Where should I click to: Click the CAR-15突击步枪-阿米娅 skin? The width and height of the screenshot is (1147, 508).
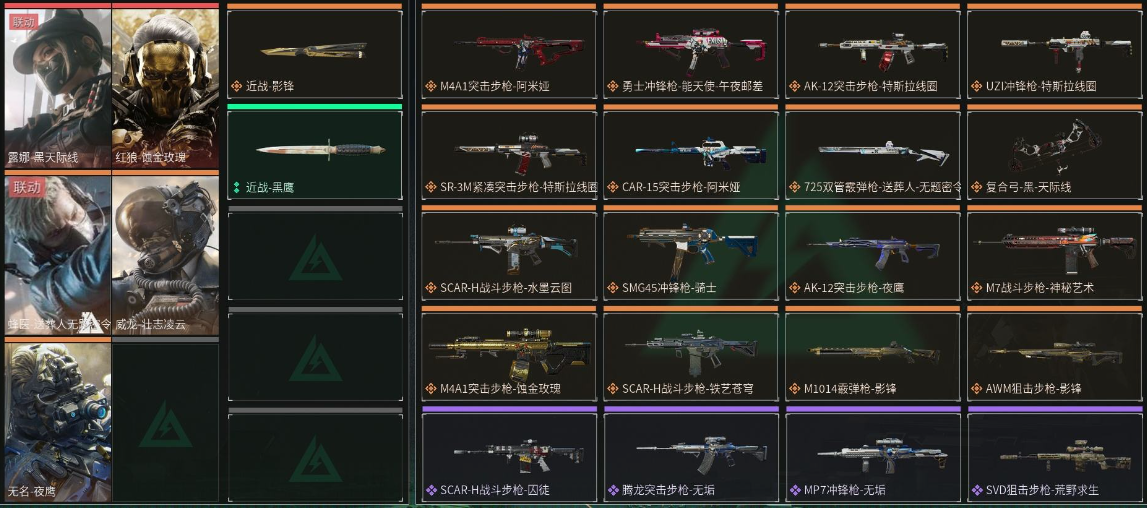pyautogui.click(x=691, y=154)
